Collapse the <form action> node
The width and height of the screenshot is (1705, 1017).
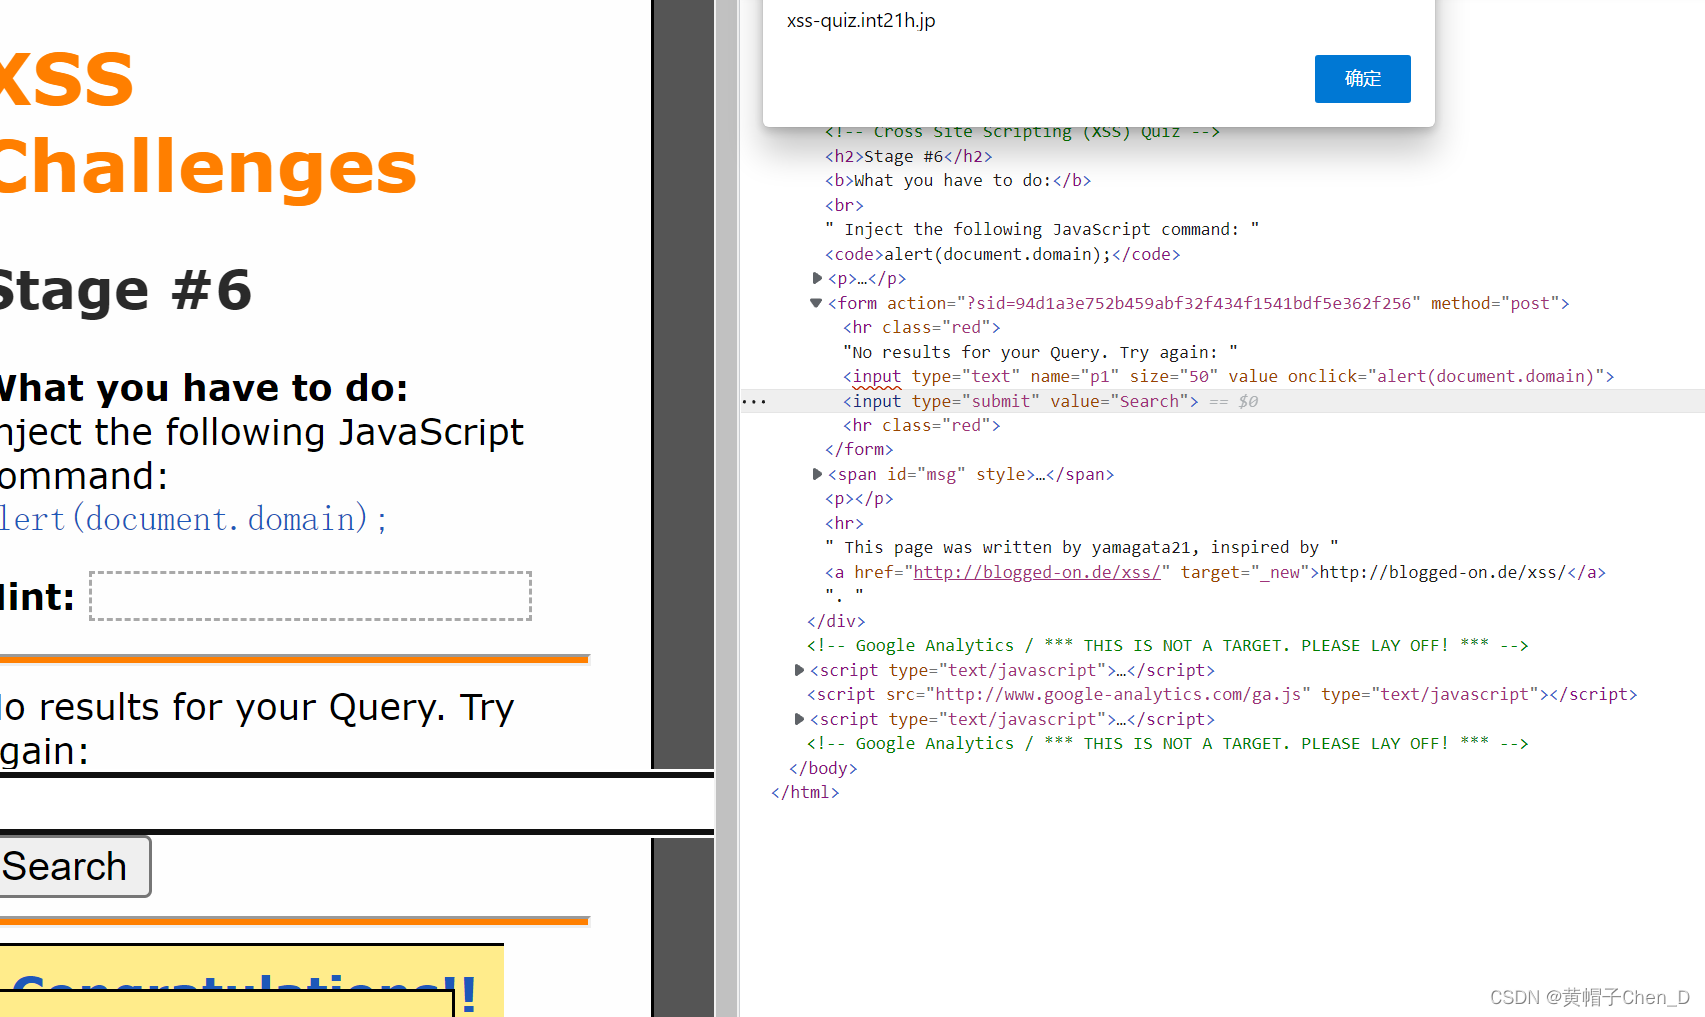816,303
